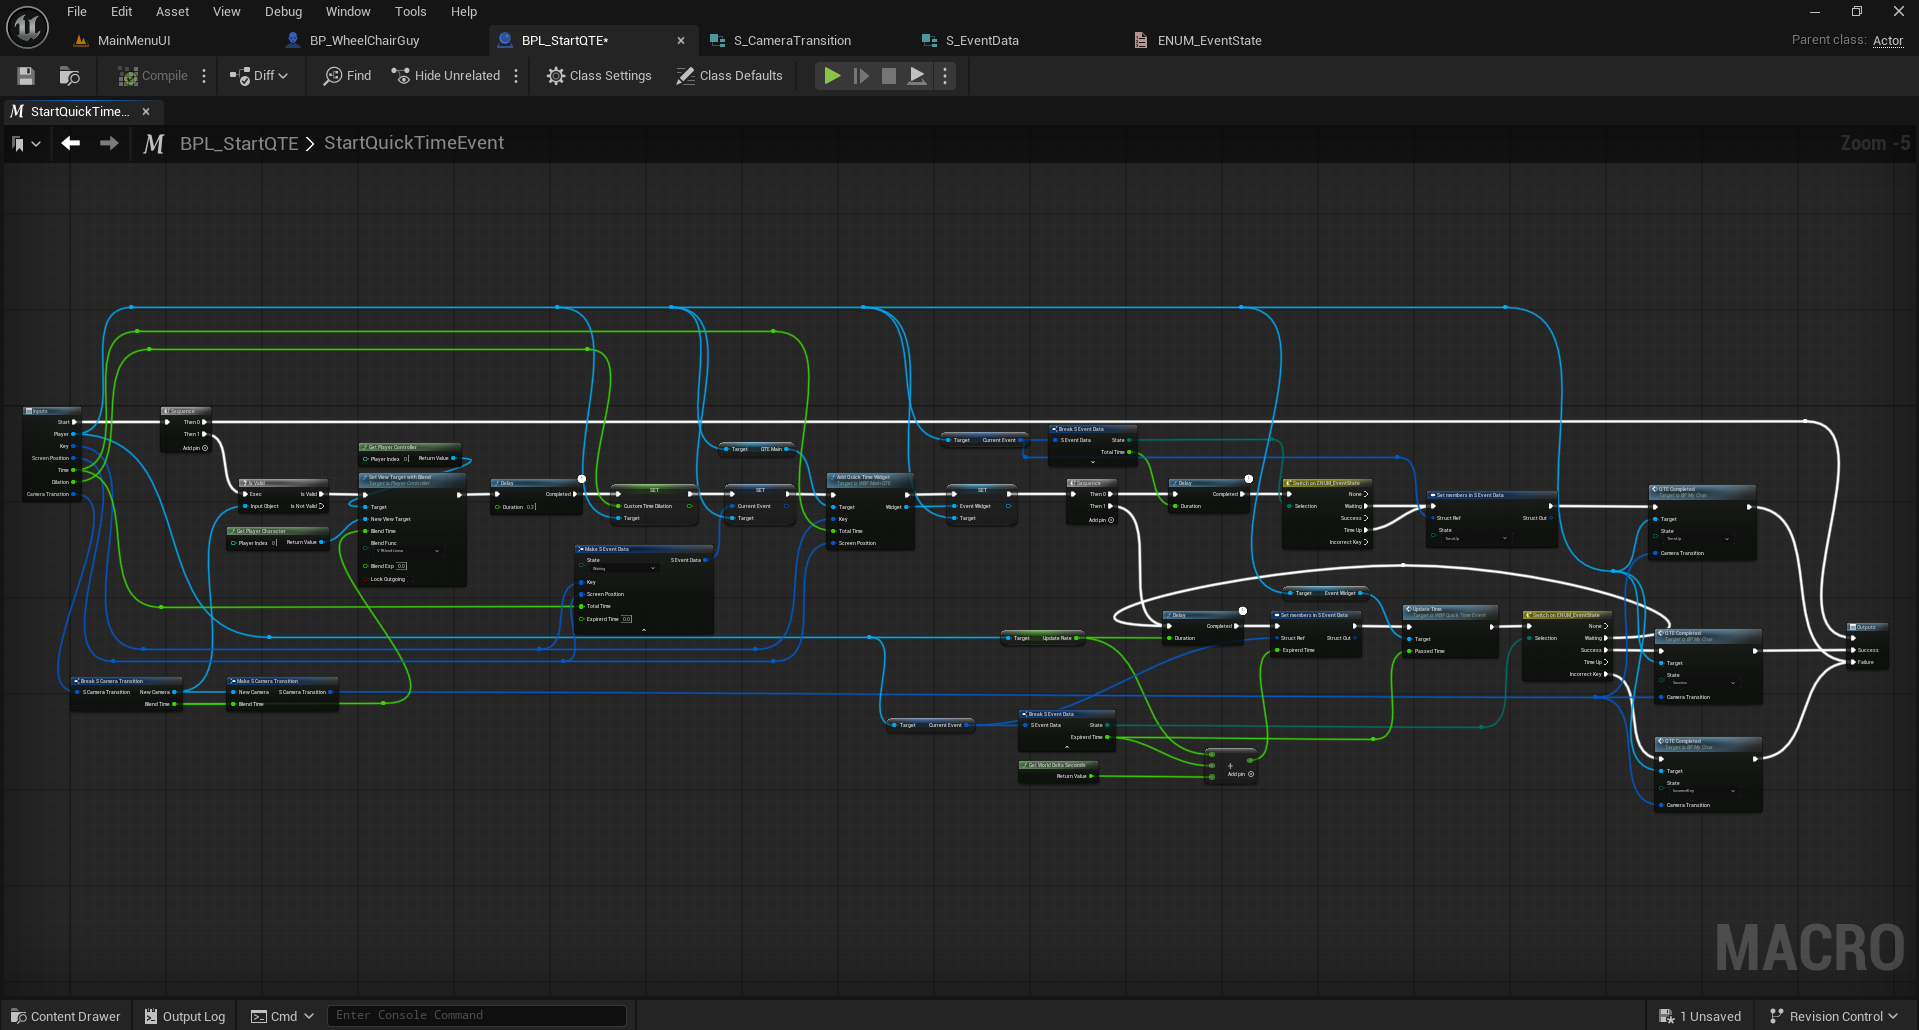Image resolution: width=1919 pixels, height=1030 pixels.
Task: Open the Debug menu
Action: [284, 12]
